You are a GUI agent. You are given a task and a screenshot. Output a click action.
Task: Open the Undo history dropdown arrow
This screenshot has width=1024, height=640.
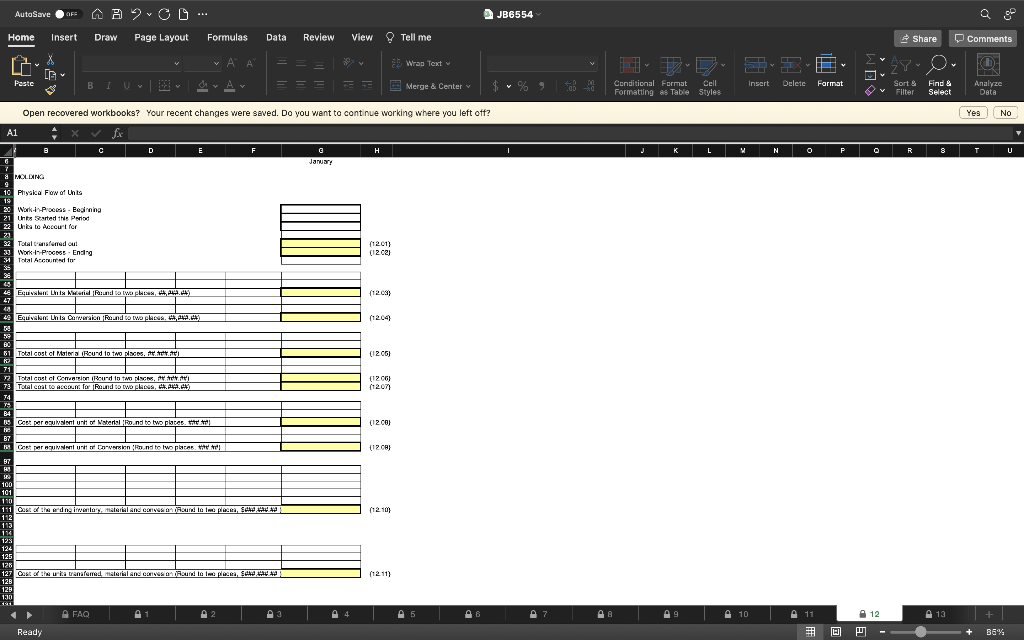point(149,14)
